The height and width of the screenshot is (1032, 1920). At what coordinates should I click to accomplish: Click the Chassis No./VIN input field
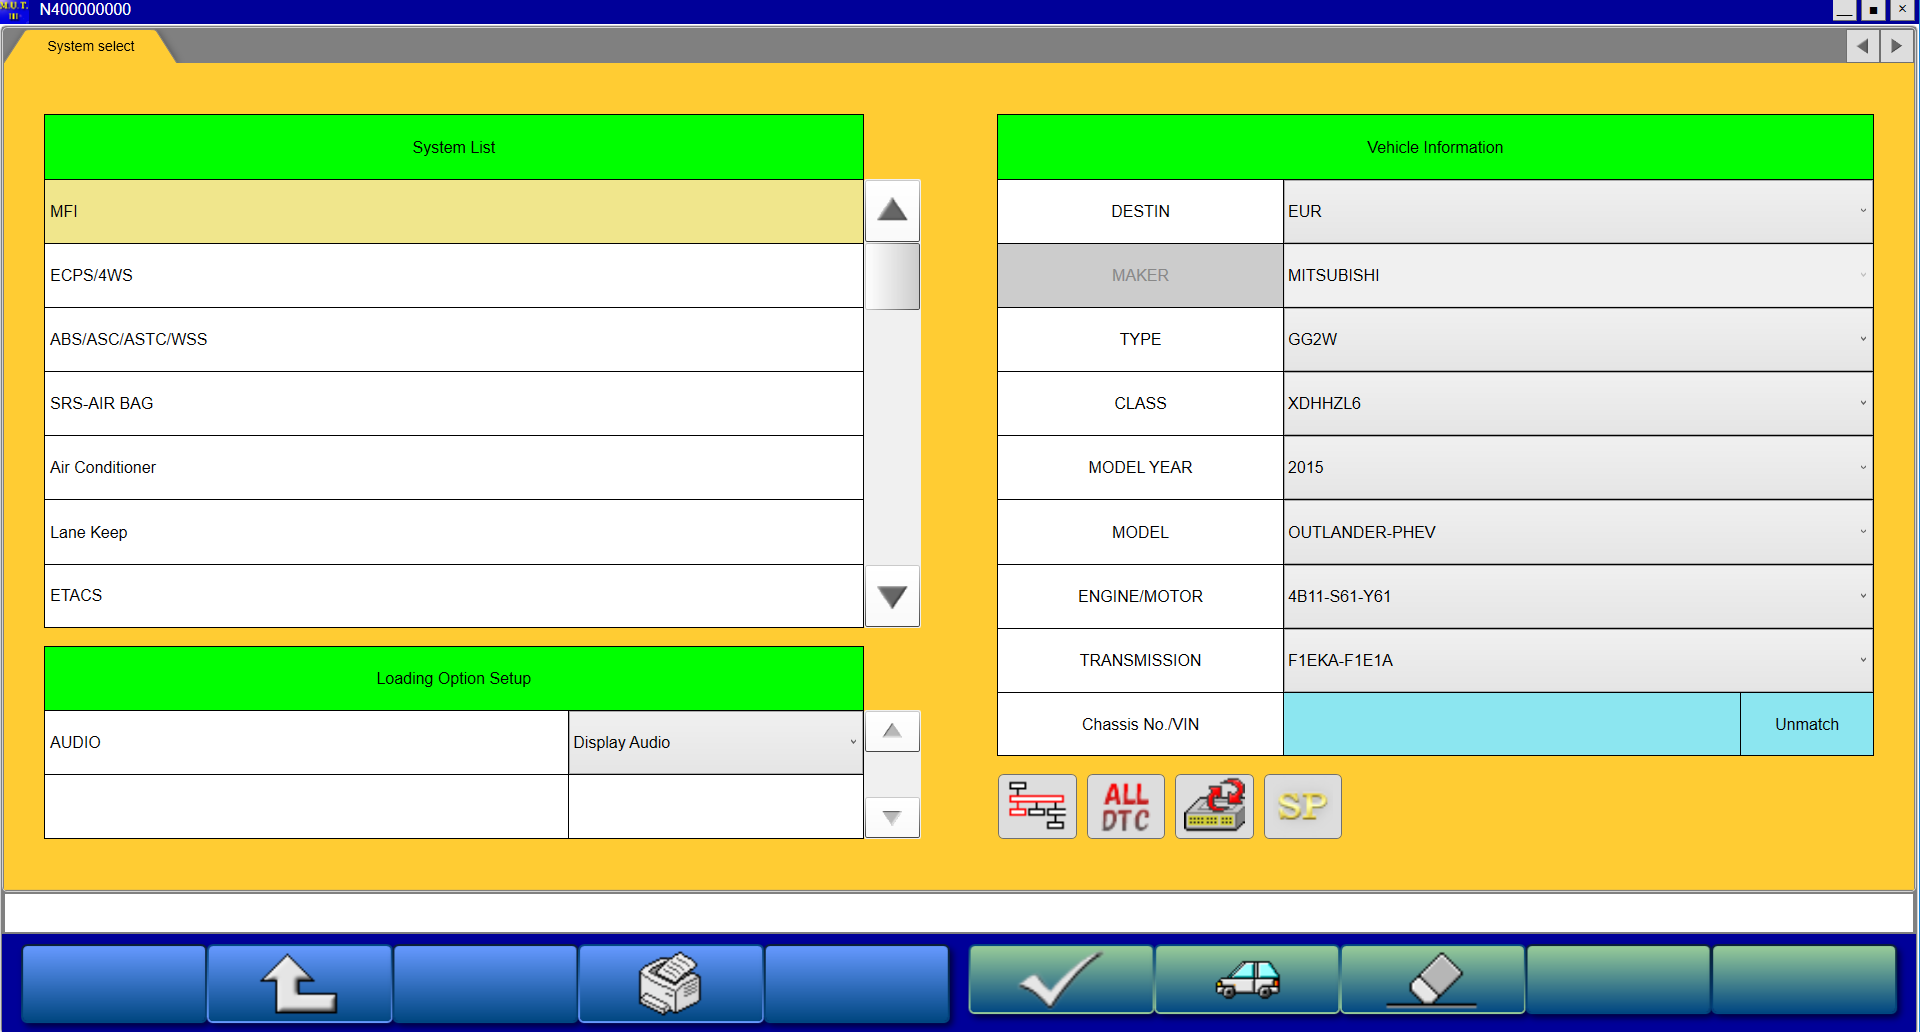1511,724
